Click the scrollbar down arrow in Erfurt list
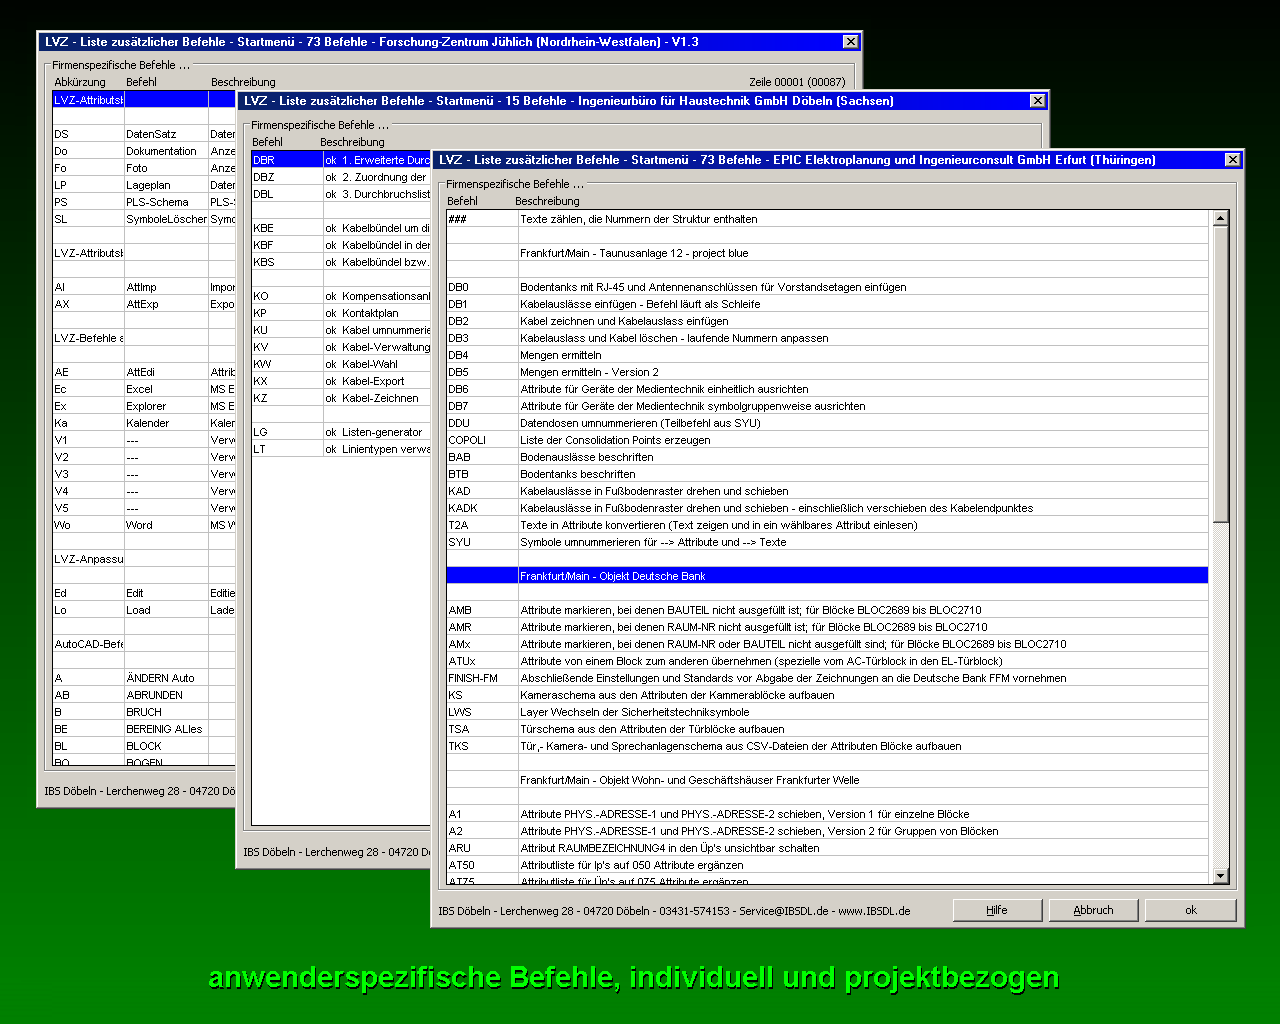Image resolution: width=1280 pixels, height=1024 pixels. click(x=1220, y=876)
